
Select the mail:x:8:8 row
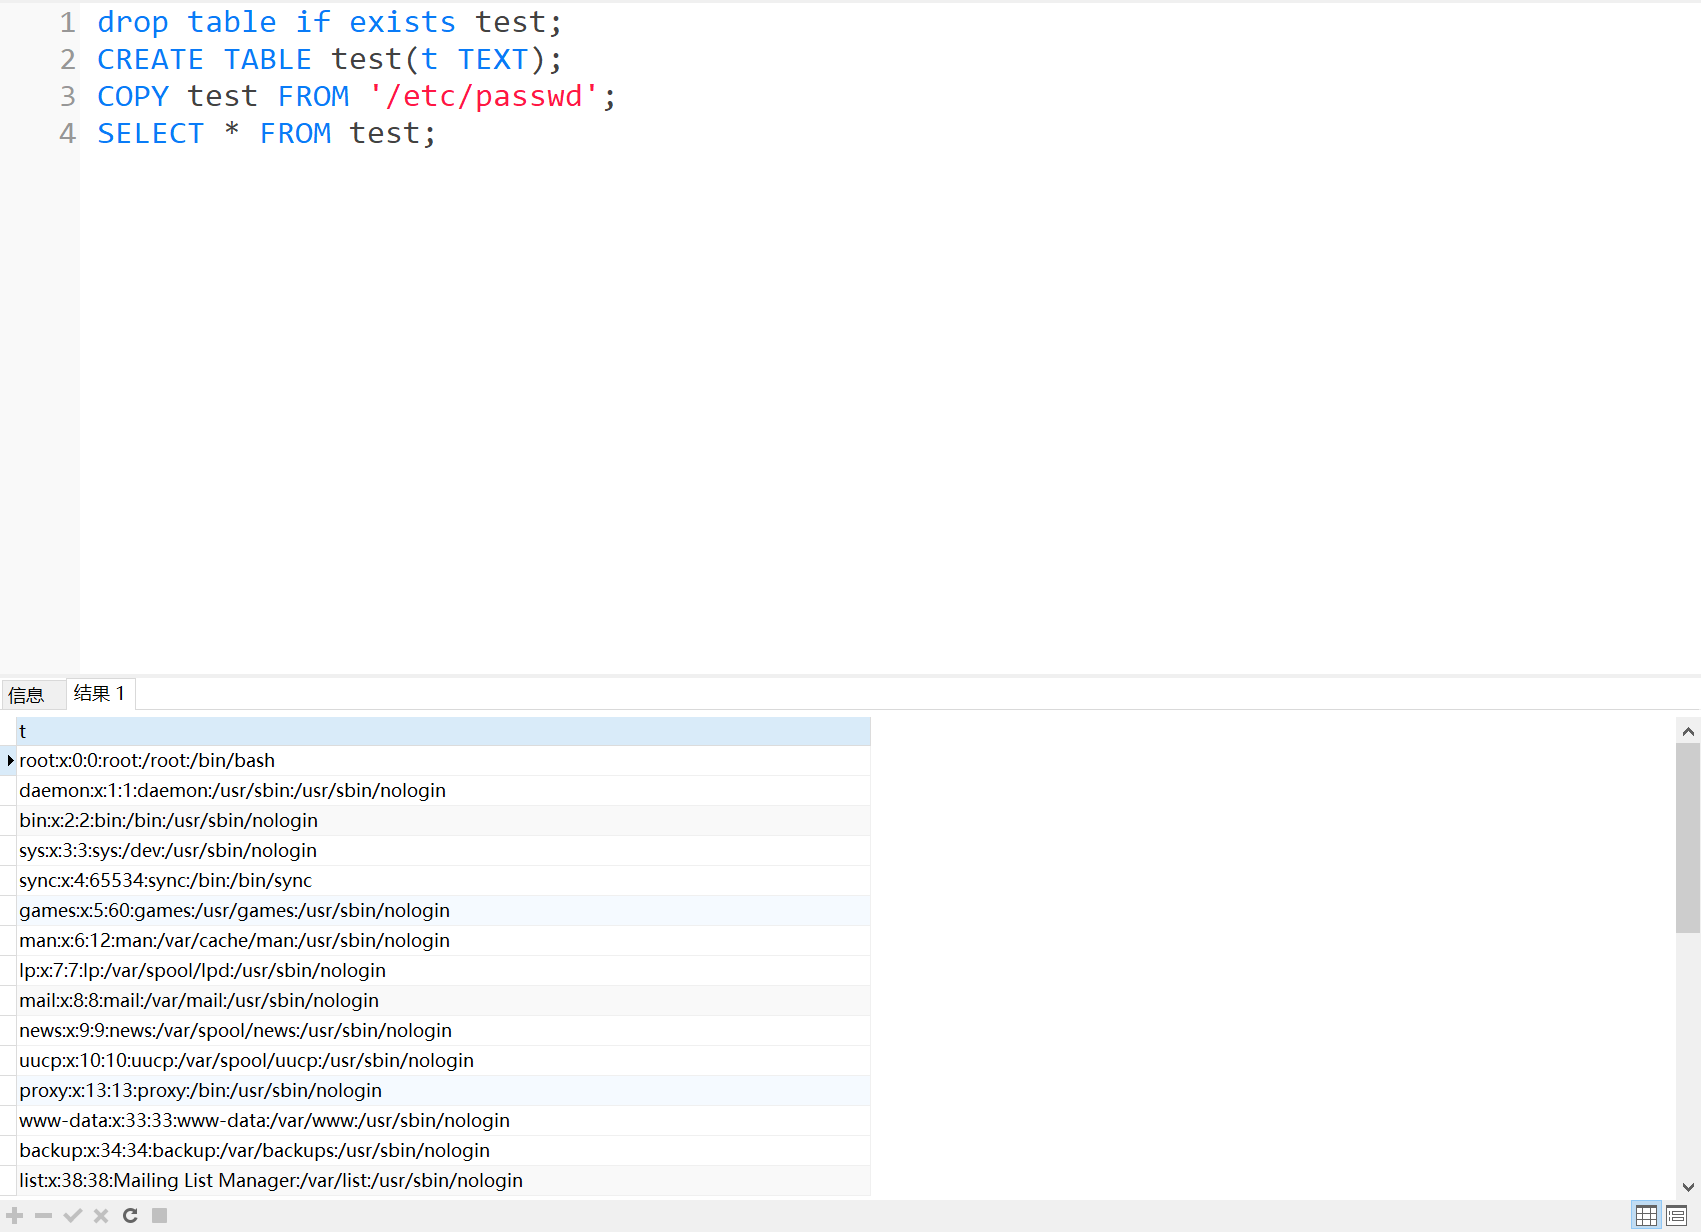click(443, 1001)
